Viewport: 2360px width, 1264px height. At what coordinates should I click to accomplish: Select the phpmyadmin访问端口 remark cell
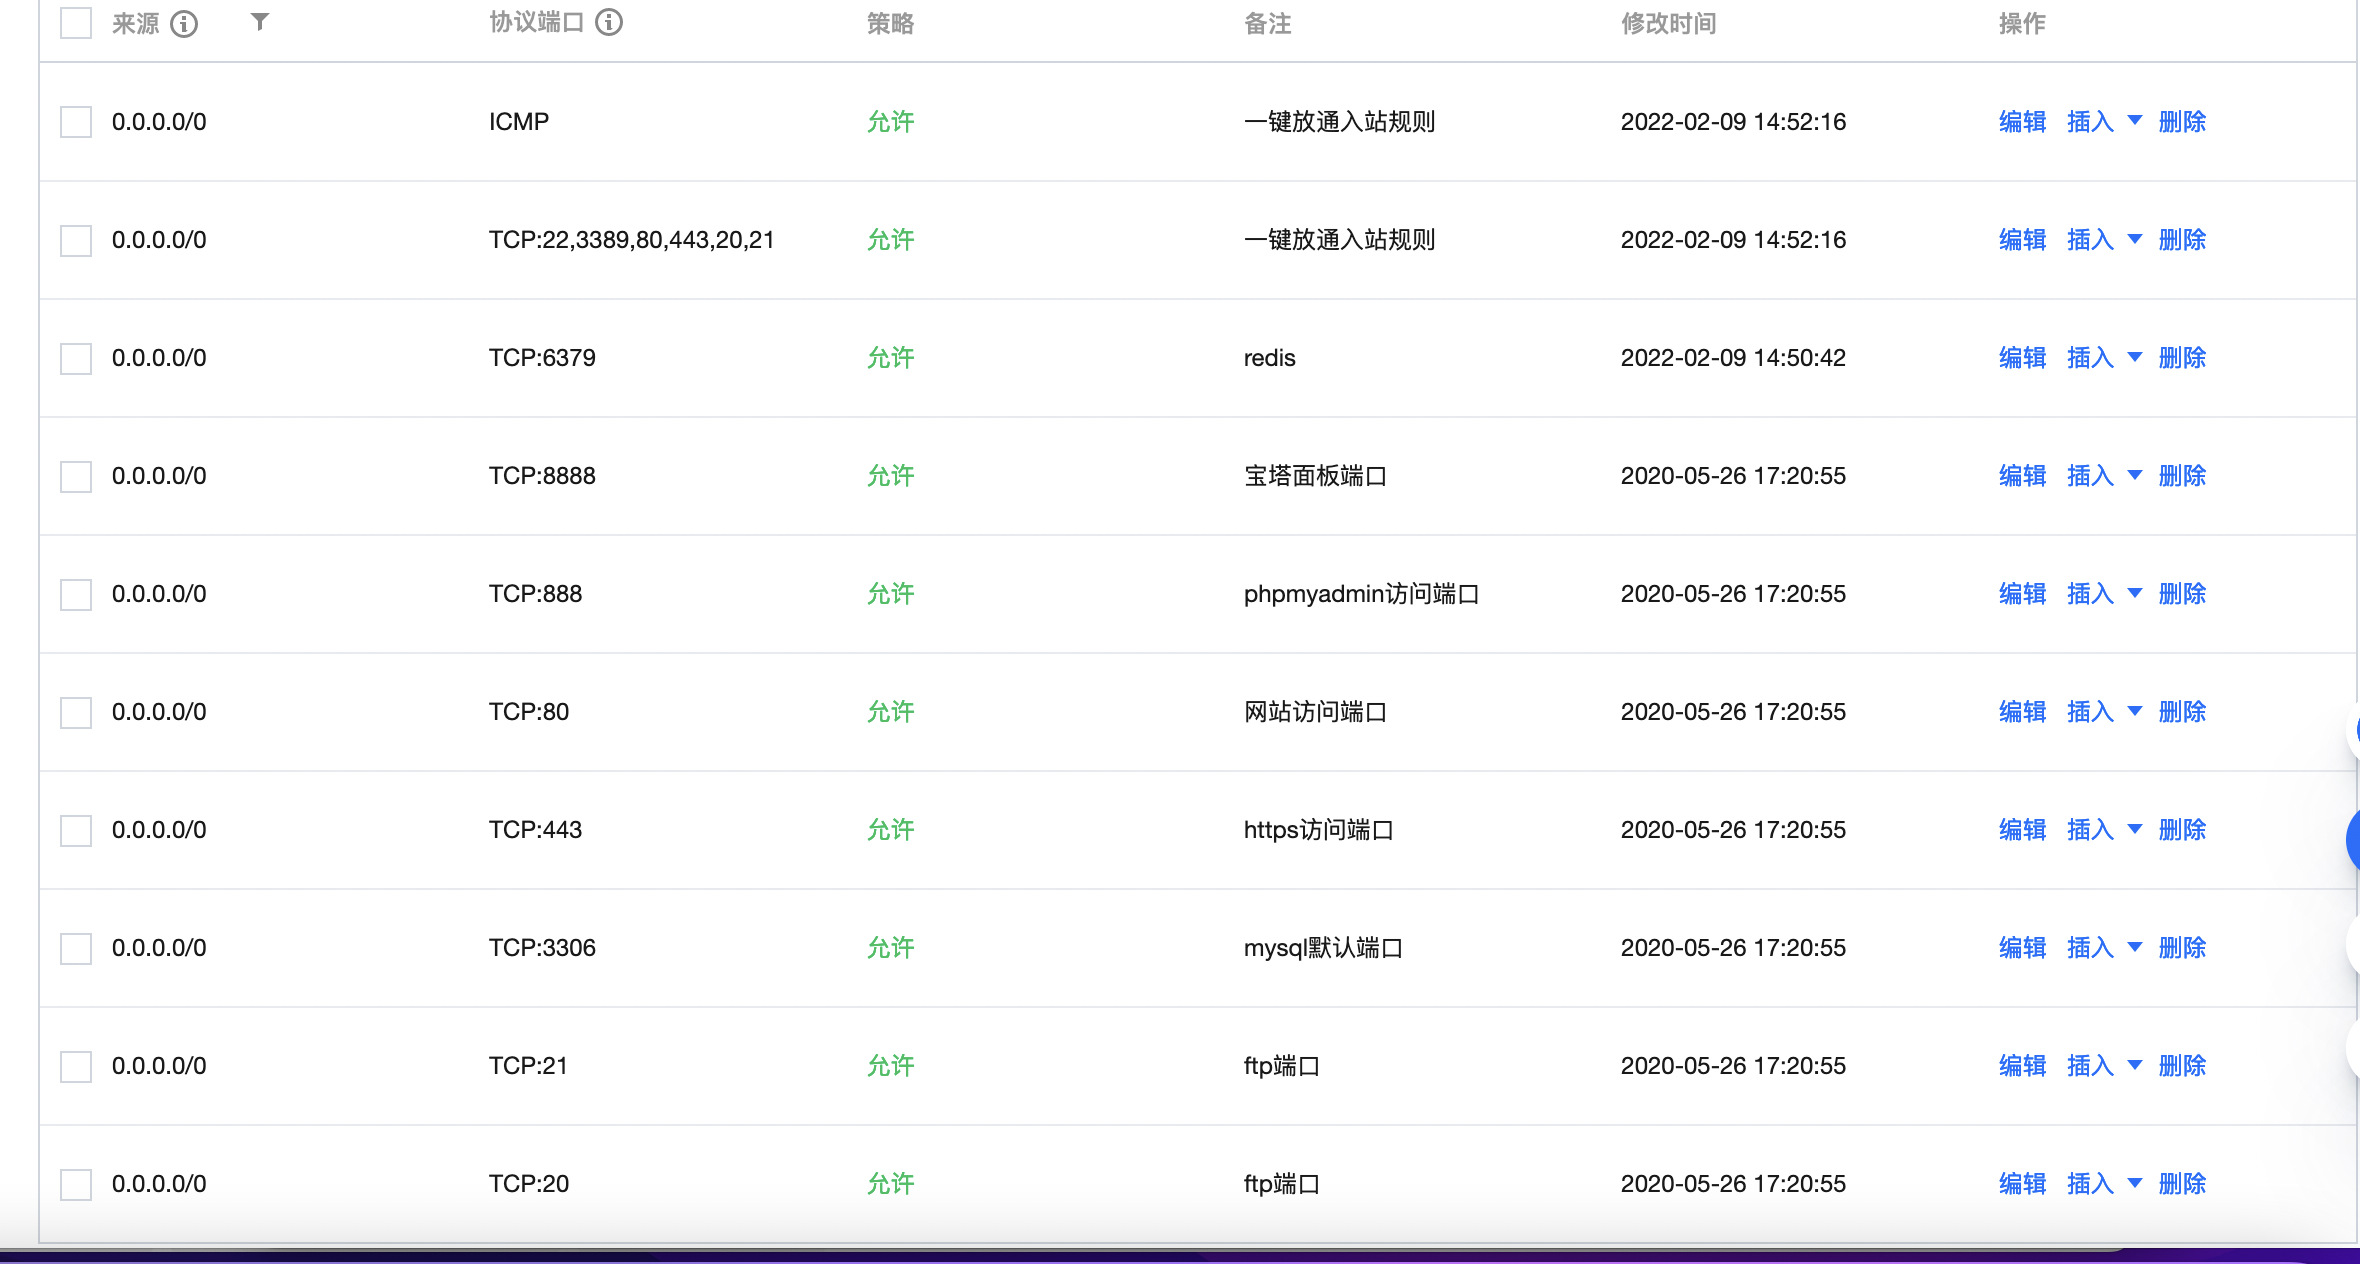(x=1361, y=594)
